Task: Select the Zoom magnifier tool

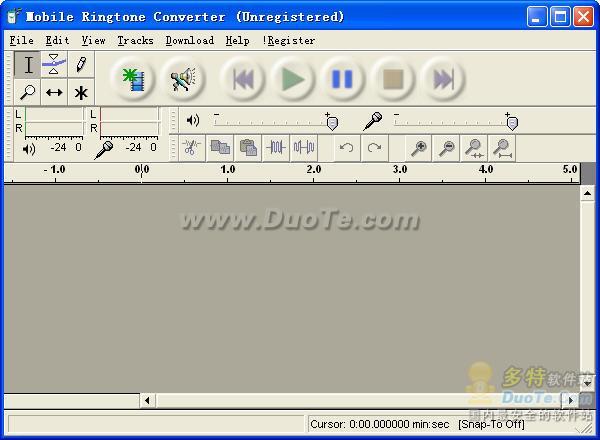Action: click(x=28, y=92)
